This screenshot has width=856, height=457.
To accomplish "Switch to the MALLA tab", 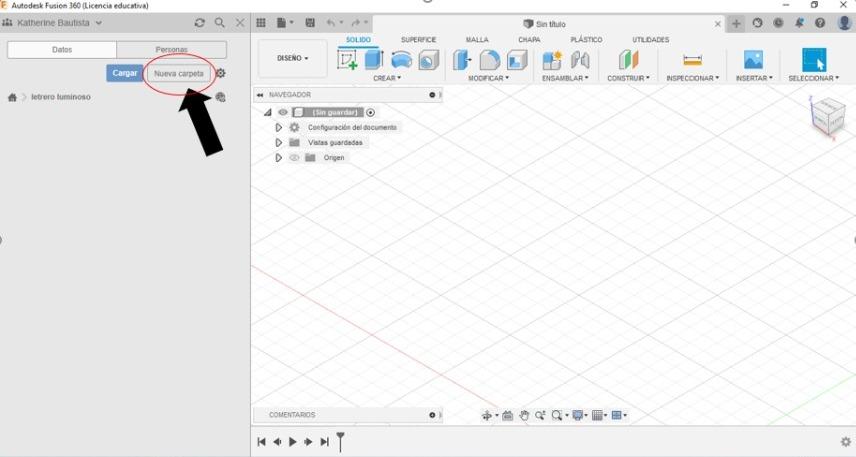I will point(477,40).
